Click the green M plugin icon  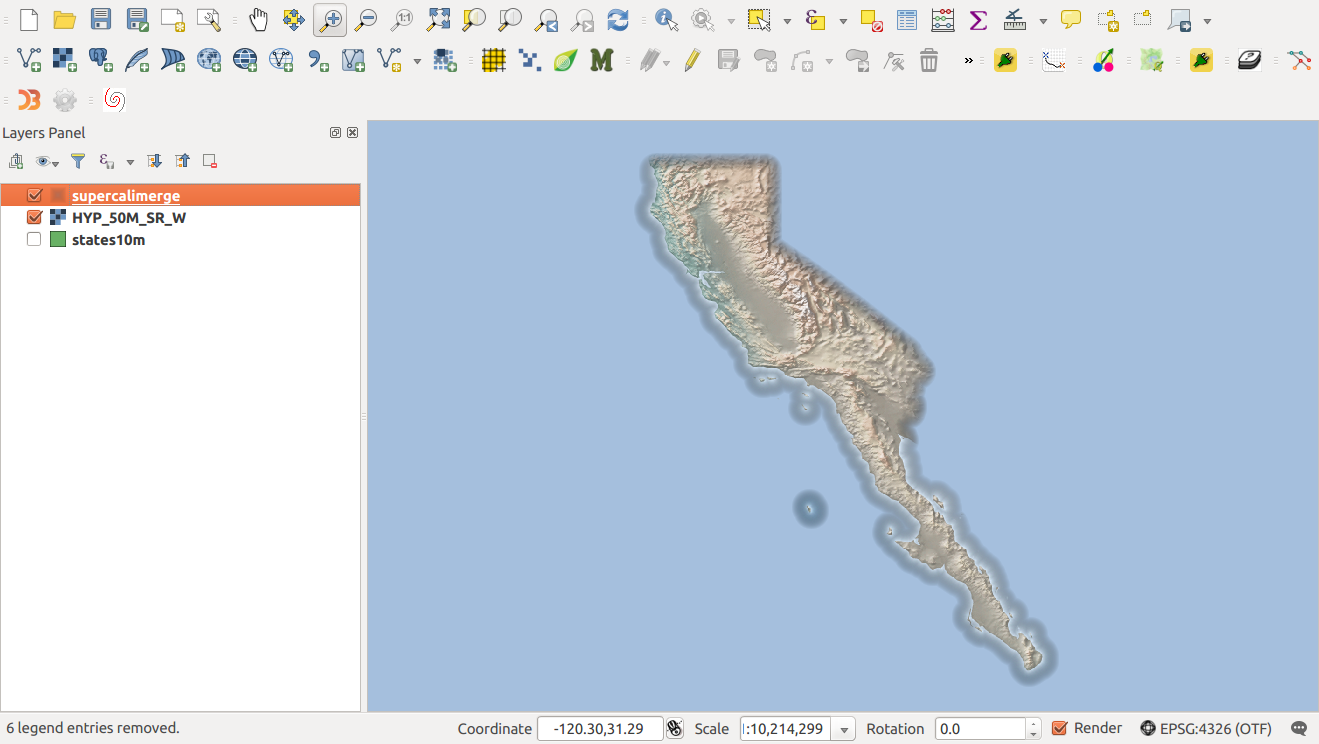[601, 60]
